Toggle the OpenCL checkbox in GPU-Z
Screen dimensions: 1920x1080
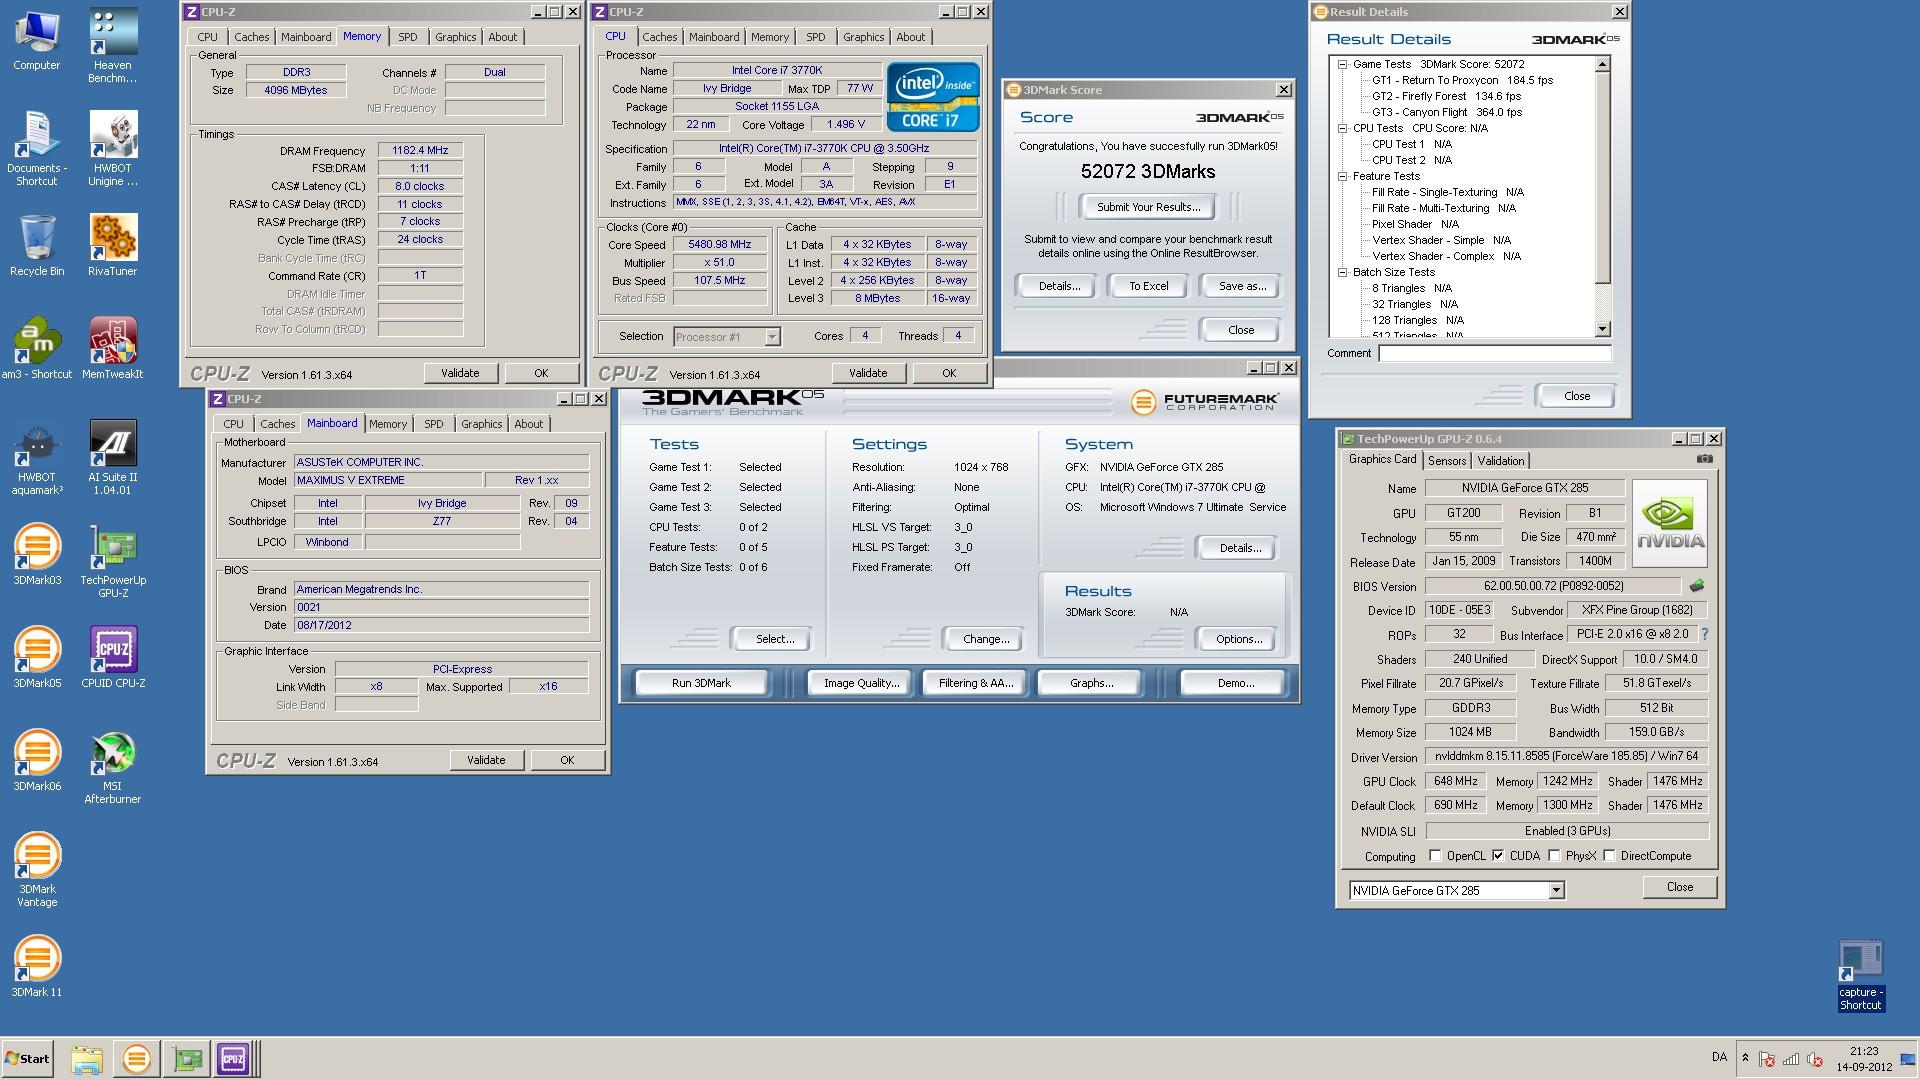click(x=1435, y=856)
